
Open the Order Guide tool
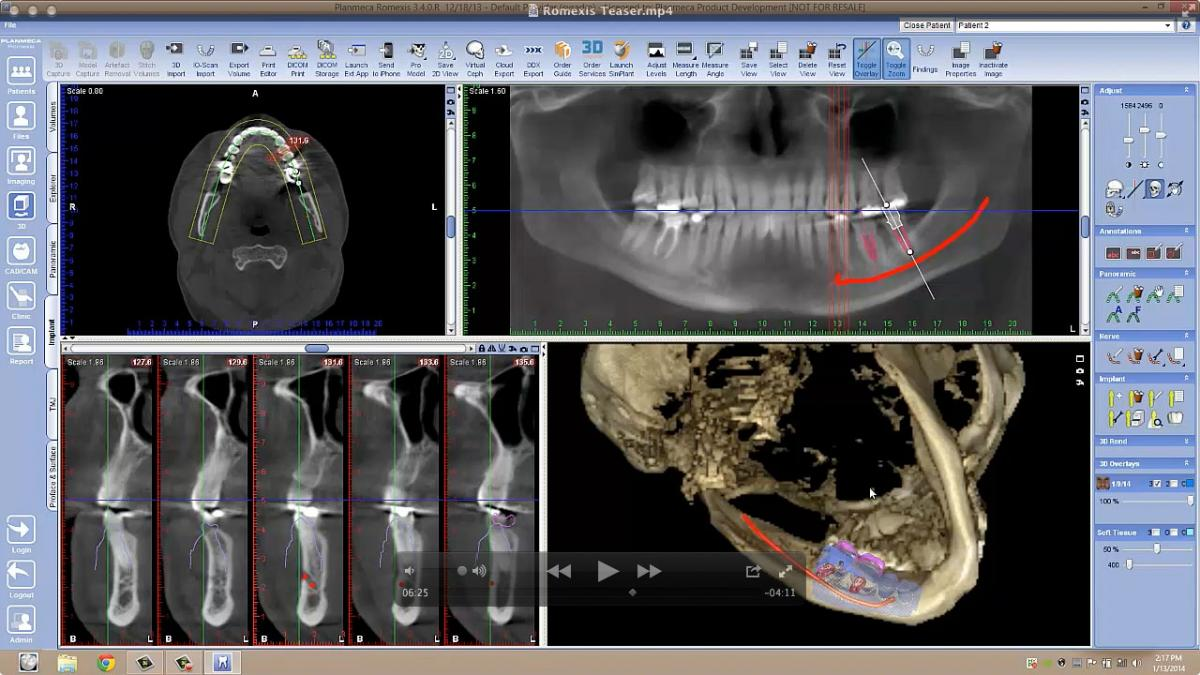pyautogui.click(x=563, y=59)
